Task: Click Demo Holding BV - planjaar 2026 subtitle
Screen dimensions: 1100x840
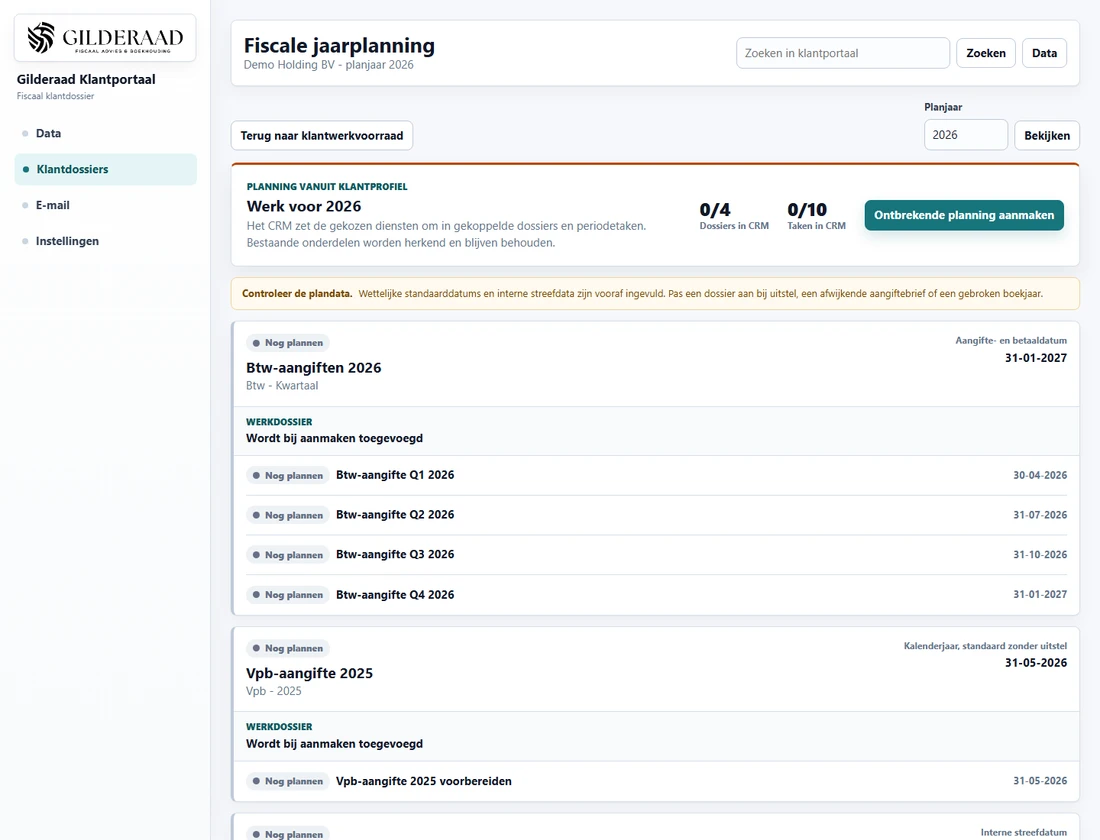Action: pos(328,65)
